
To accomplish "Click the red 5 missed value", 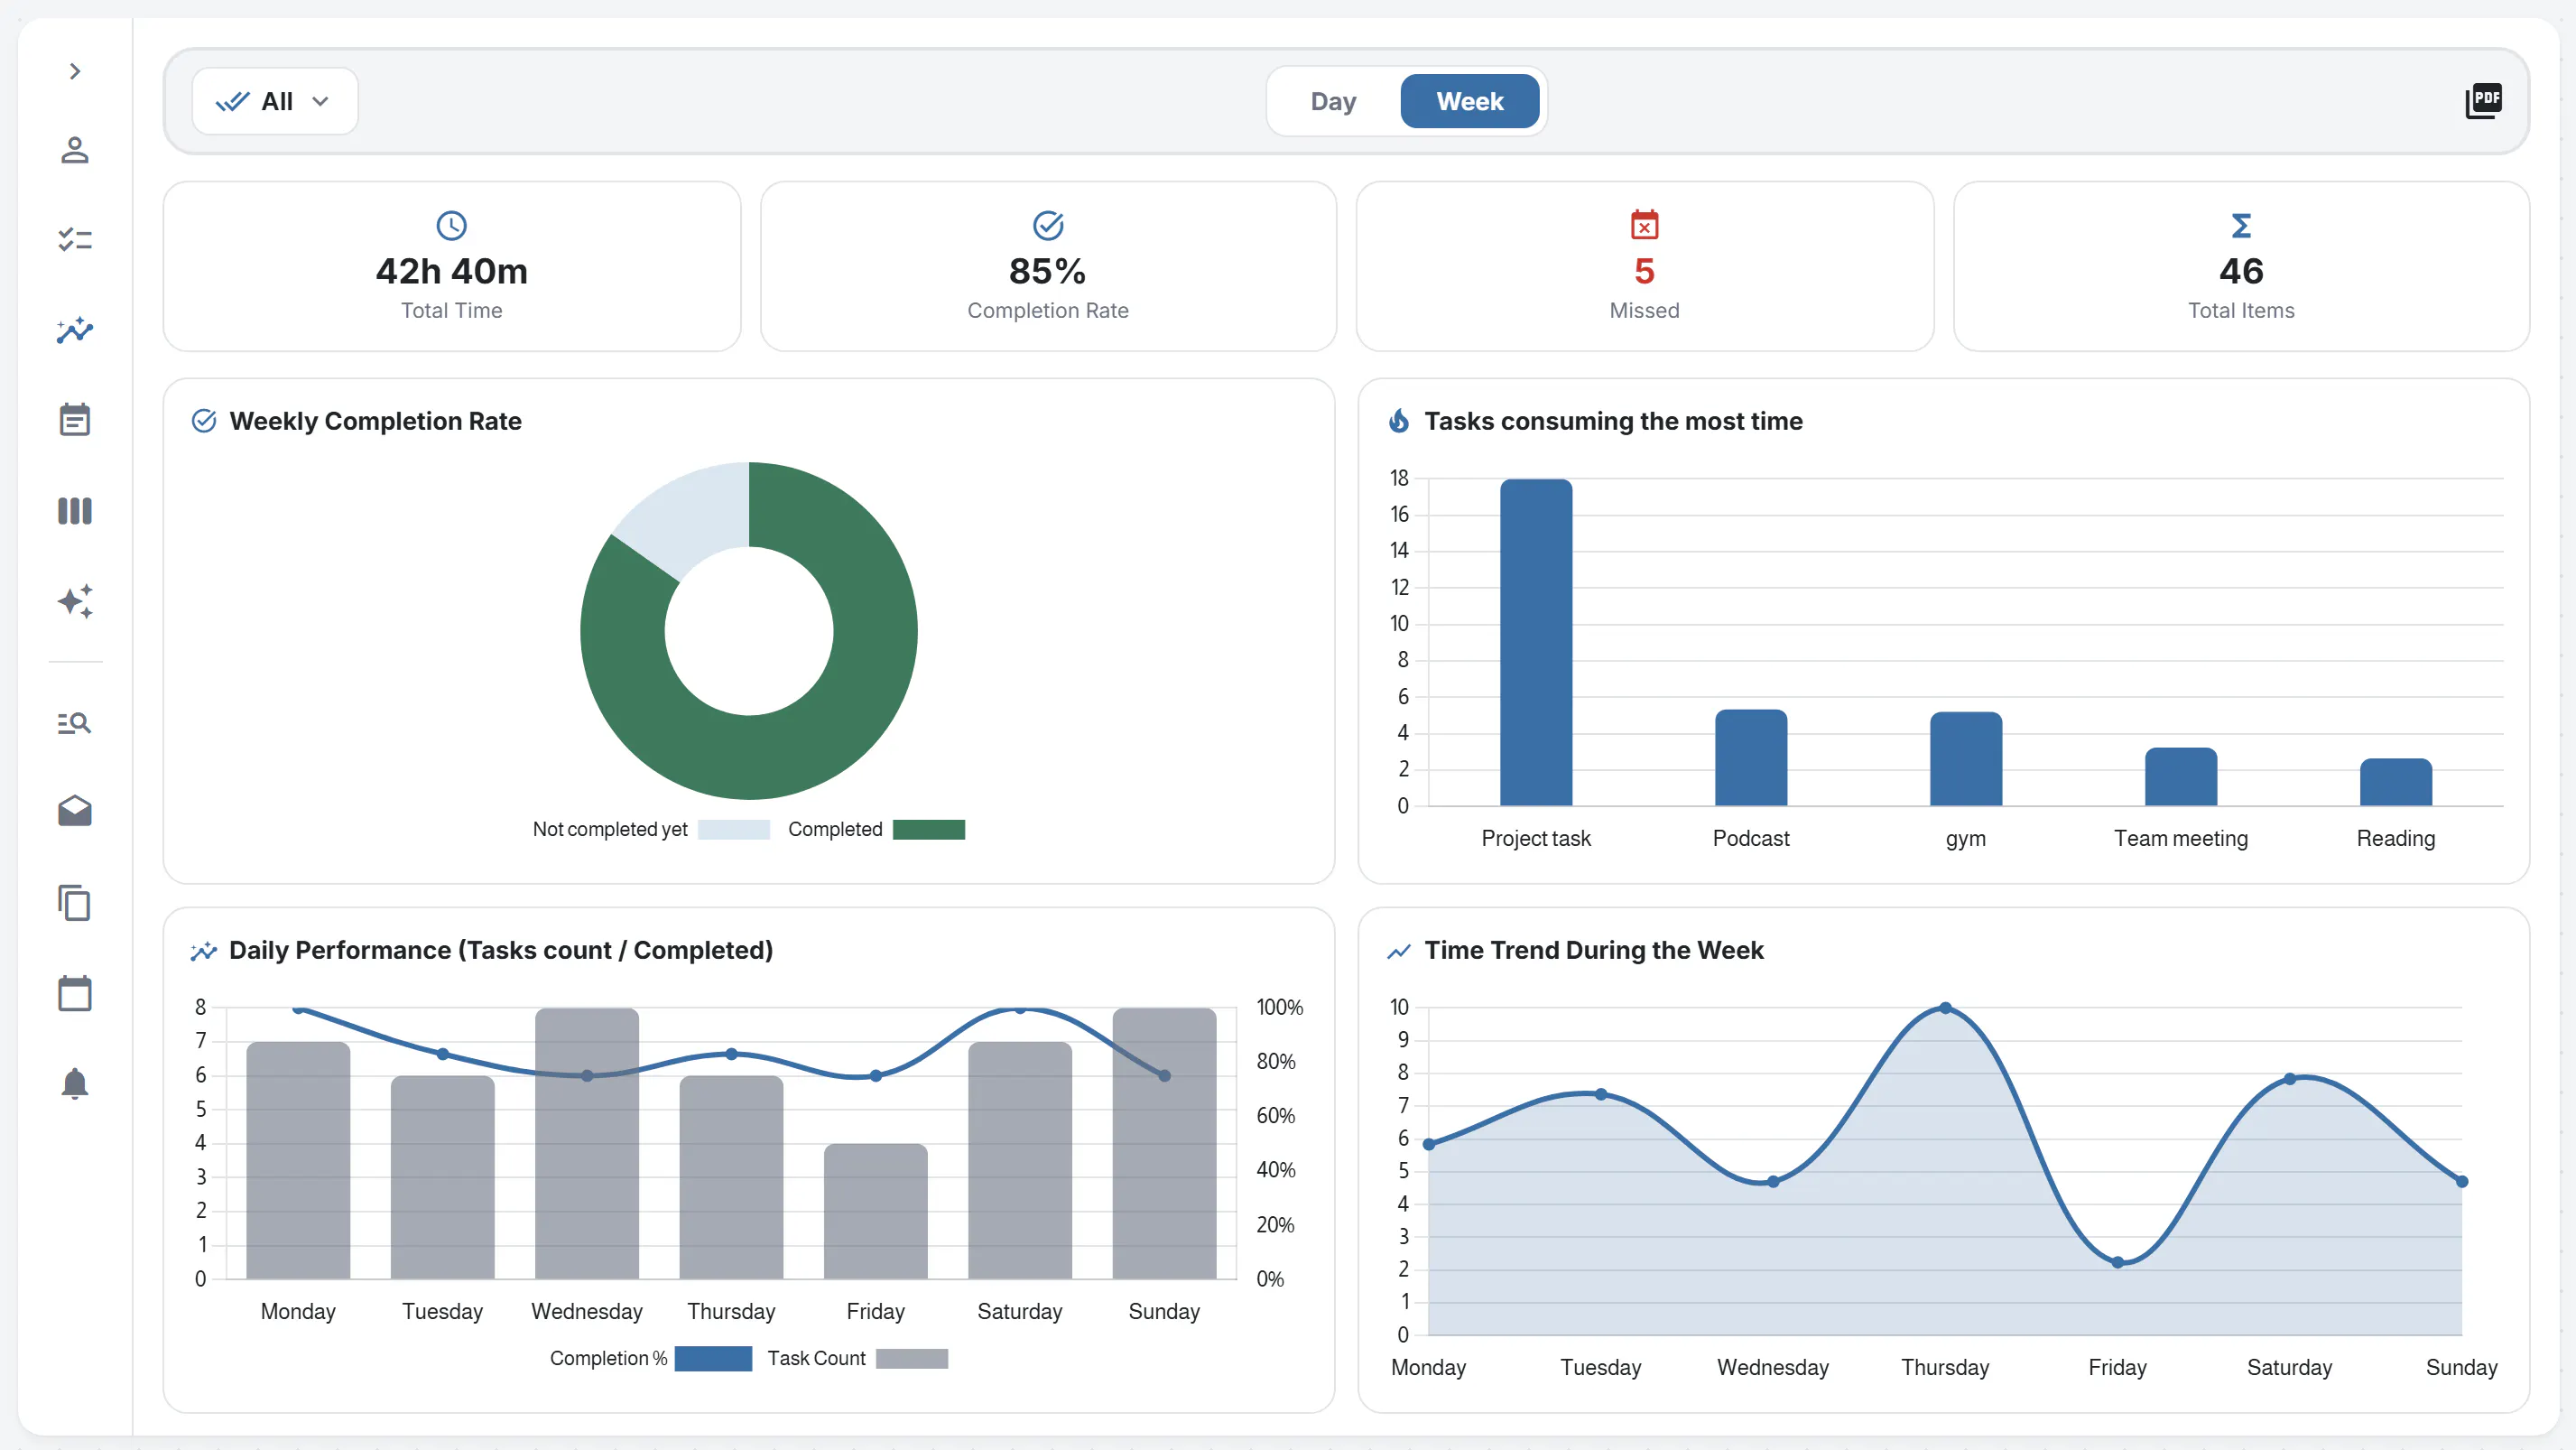I will pyautogui.click(x=1644, y=271).
